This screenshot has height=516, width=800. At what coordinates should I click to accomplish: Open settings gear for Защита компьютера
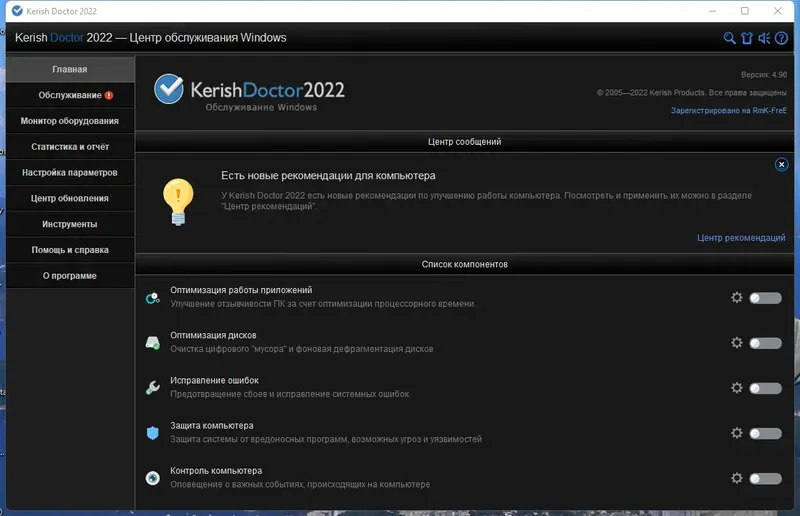(736, 433)
